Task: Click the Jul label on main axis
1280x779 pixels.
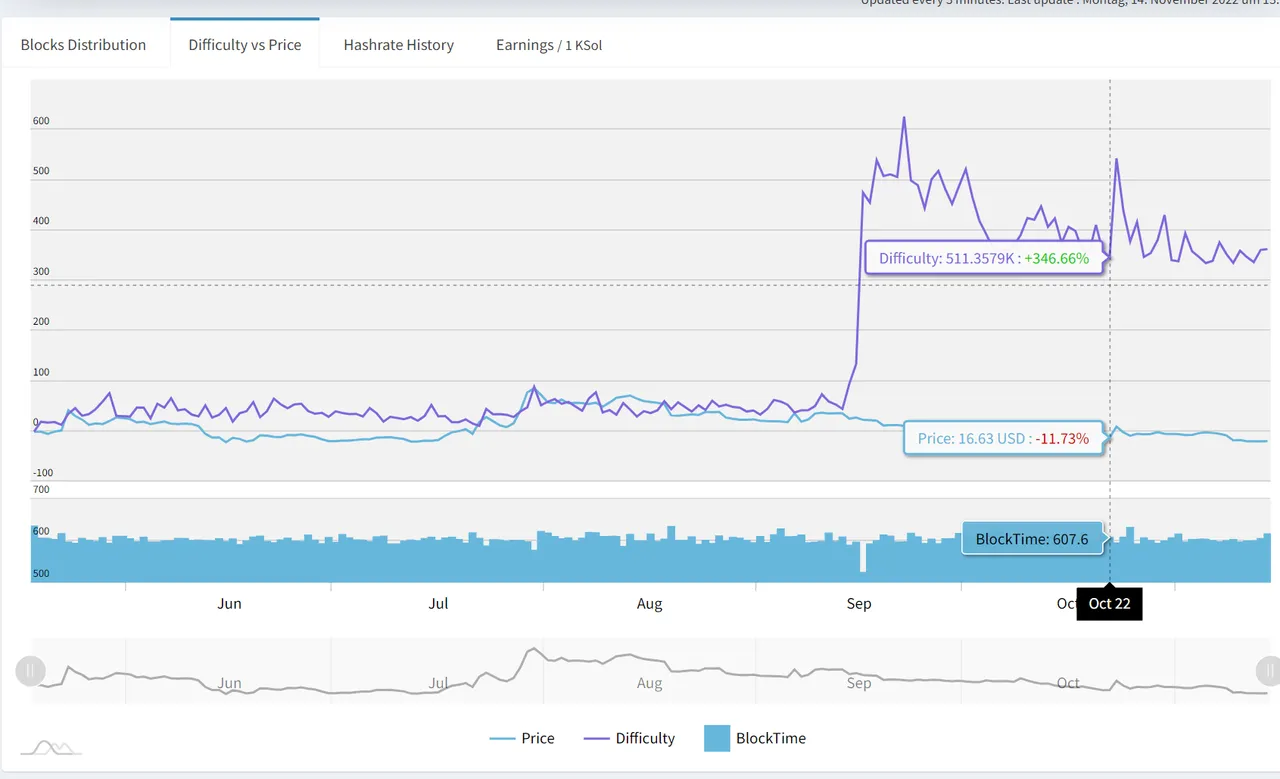Action: (438, 603)
